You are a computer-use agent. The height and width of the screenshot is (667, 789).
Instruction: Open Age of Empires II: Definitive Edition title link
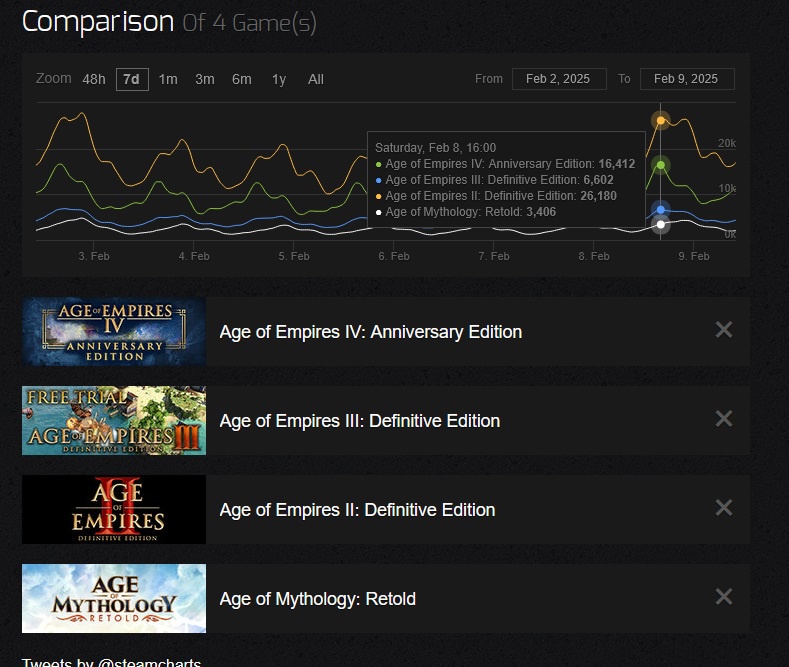(357, 510)
